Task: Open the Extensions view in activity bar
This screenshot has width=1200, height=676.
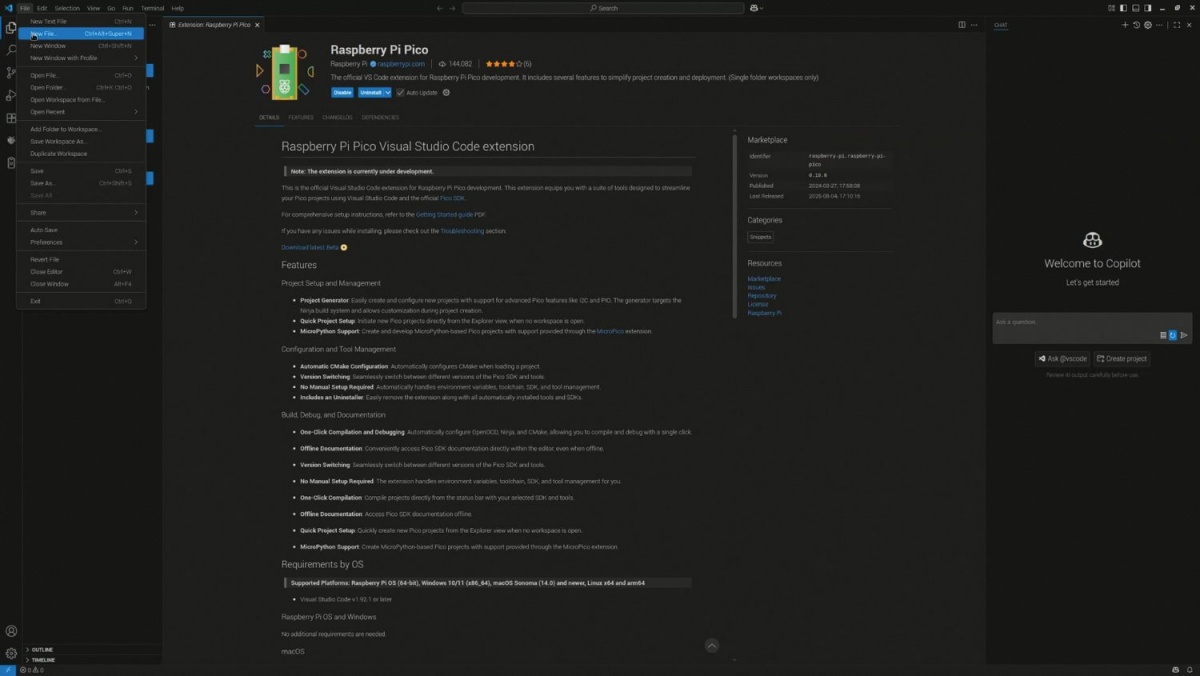Action: coord(11,118)
